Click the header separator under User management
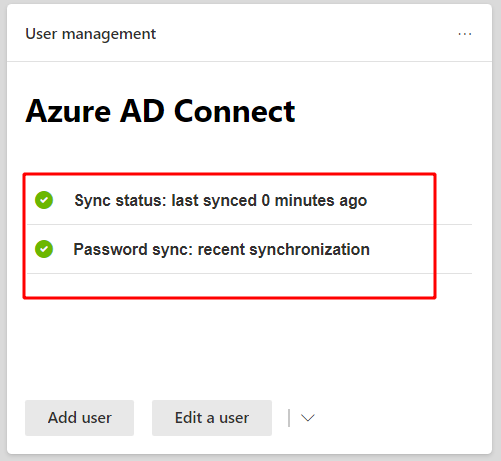The height and width of the screenshot is (461, 501). tap(249, 61)
